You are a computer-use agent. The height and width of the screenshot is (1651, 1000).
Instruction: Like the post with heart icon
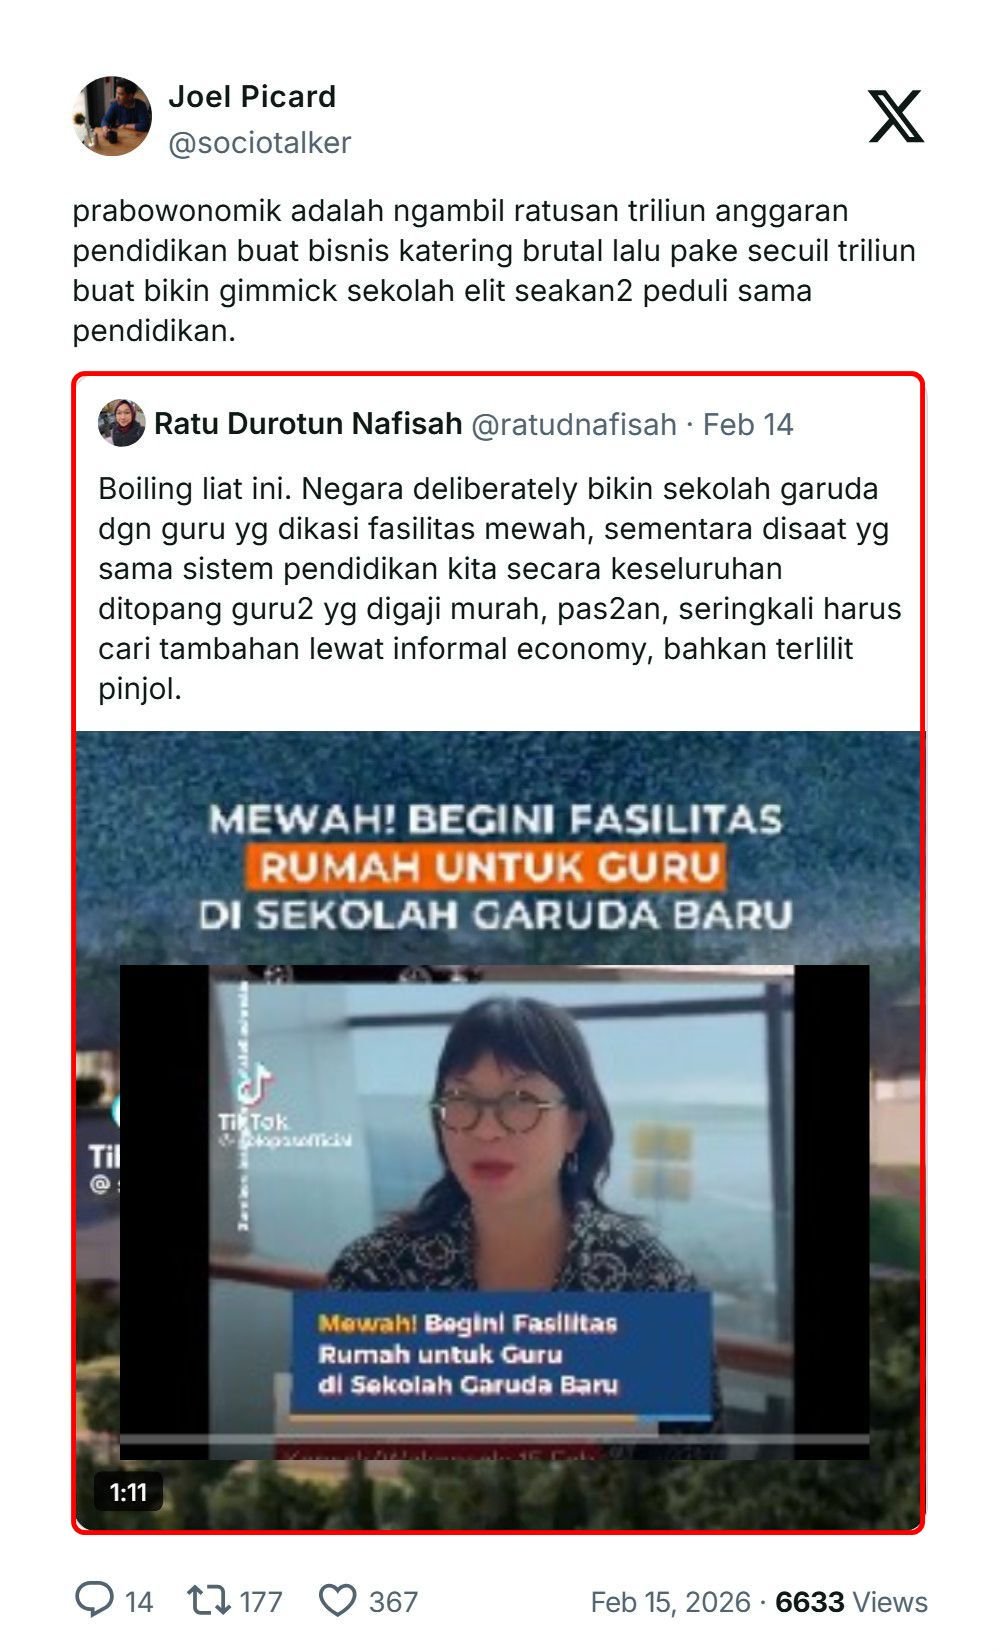coord(337,1601)
